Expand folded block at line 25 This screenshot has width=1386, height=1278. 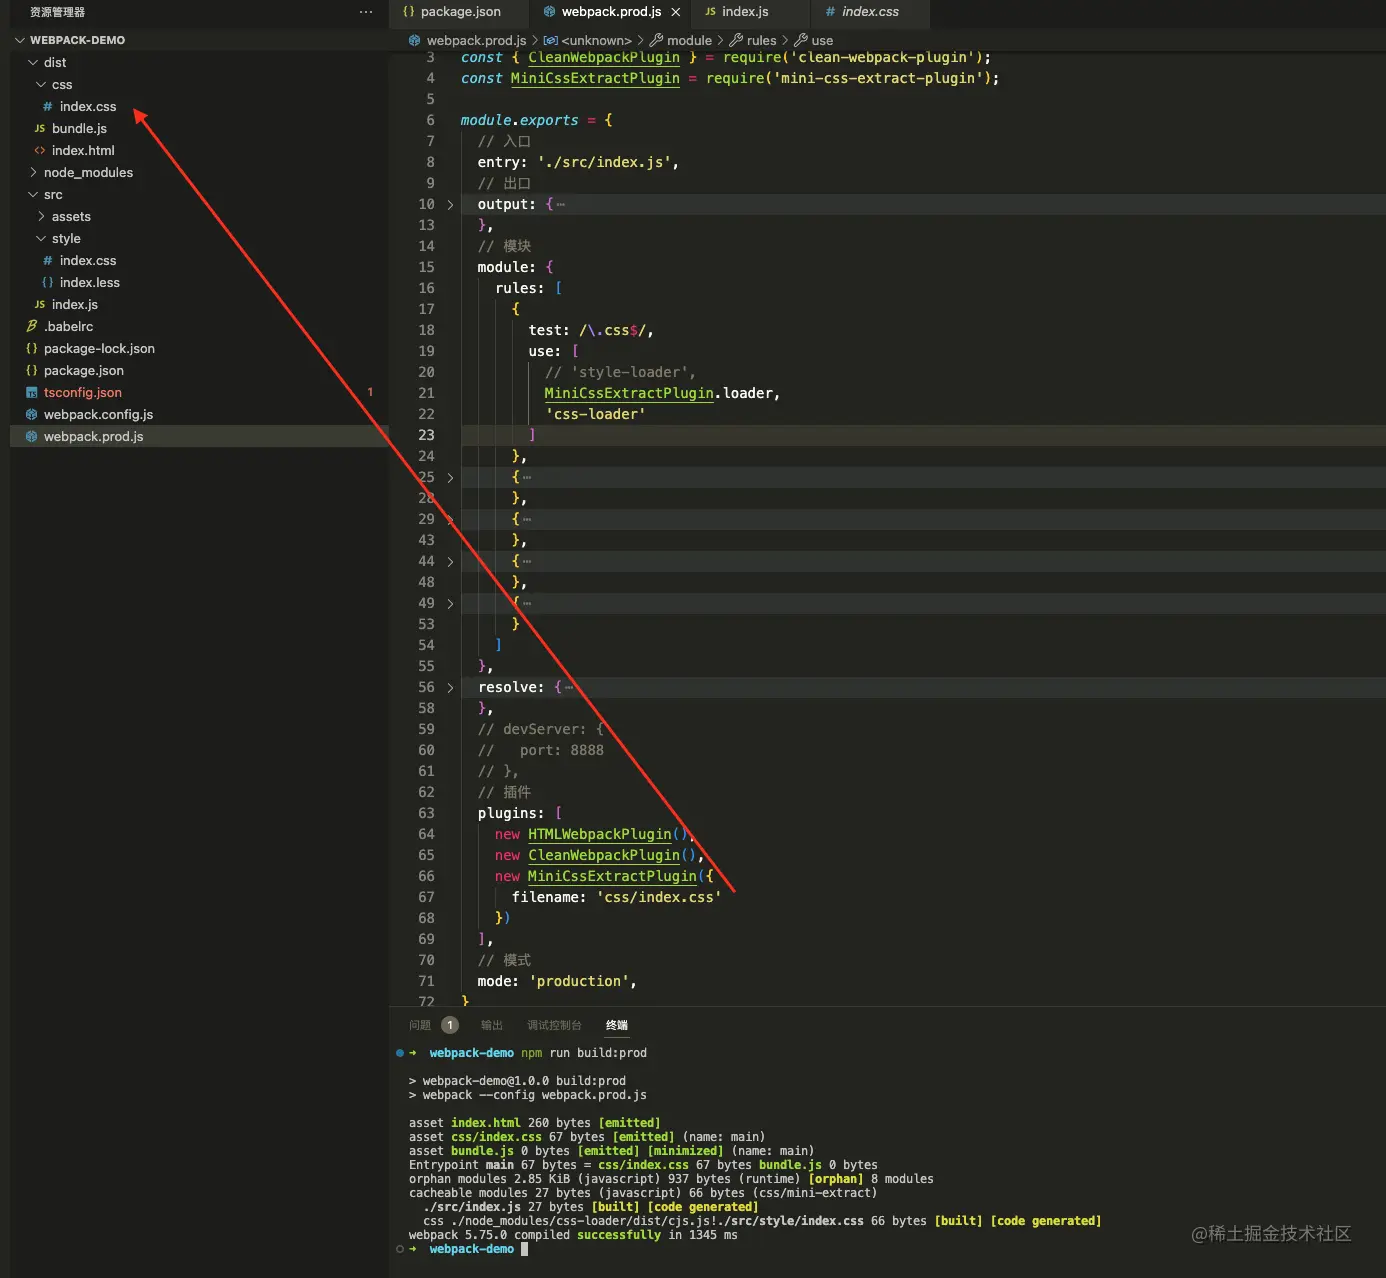click(450, 477)
